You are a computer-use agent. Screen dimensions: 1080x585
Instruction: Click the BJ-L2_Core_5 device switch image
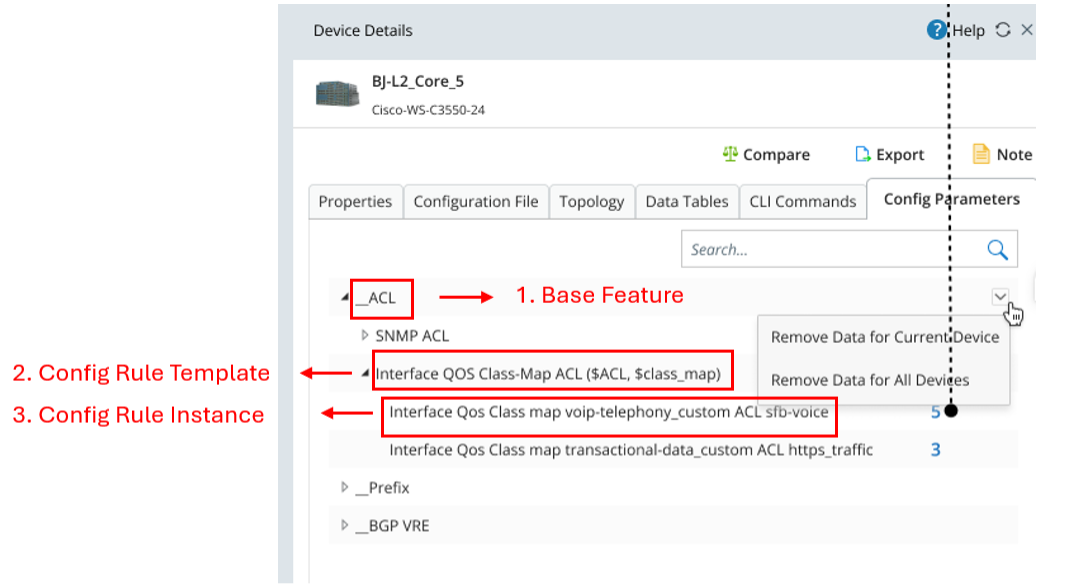click(337, 94)
